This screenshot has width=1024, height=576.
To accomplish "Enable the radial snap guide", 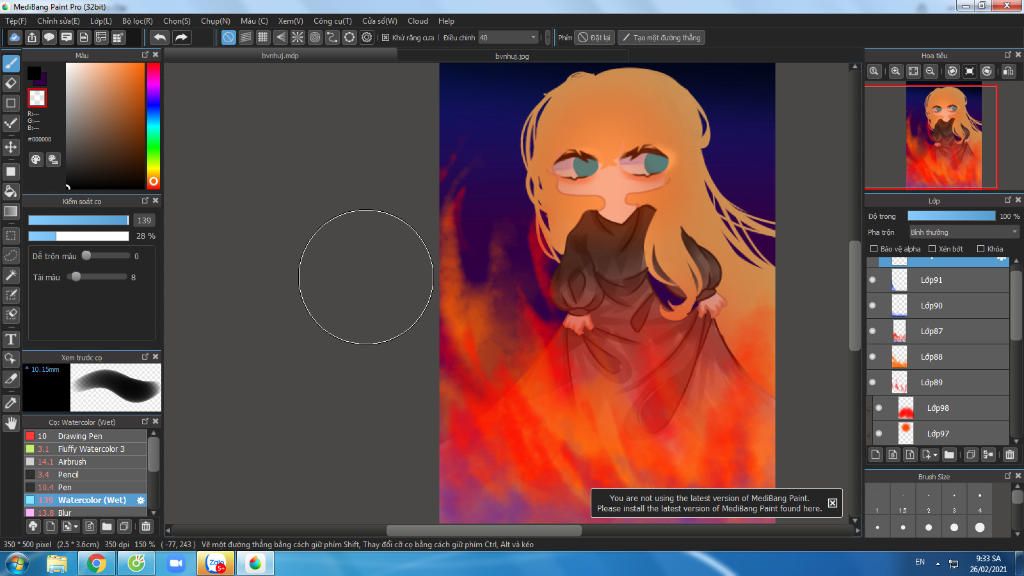I will [297, 37].
